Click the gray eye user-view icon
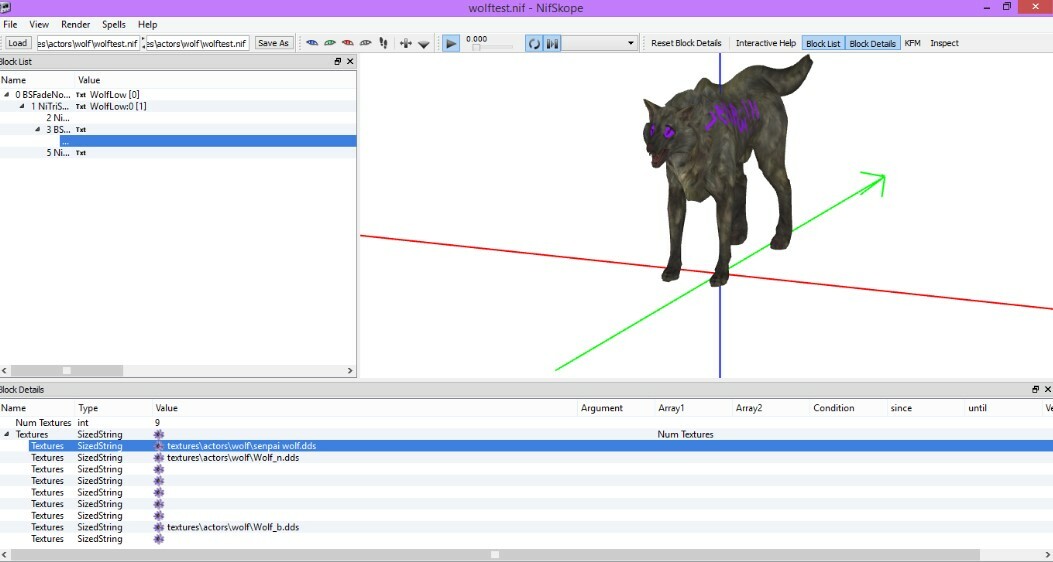1053x562 pixels. point(365,43)
